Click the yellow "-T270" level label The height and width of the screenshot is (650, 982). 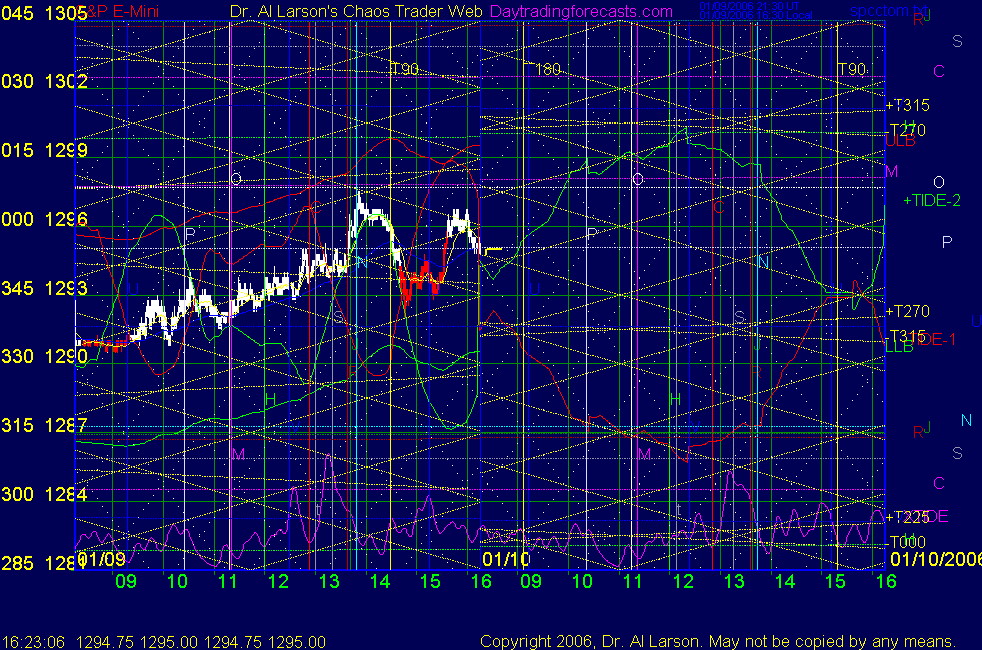(907, 130)
